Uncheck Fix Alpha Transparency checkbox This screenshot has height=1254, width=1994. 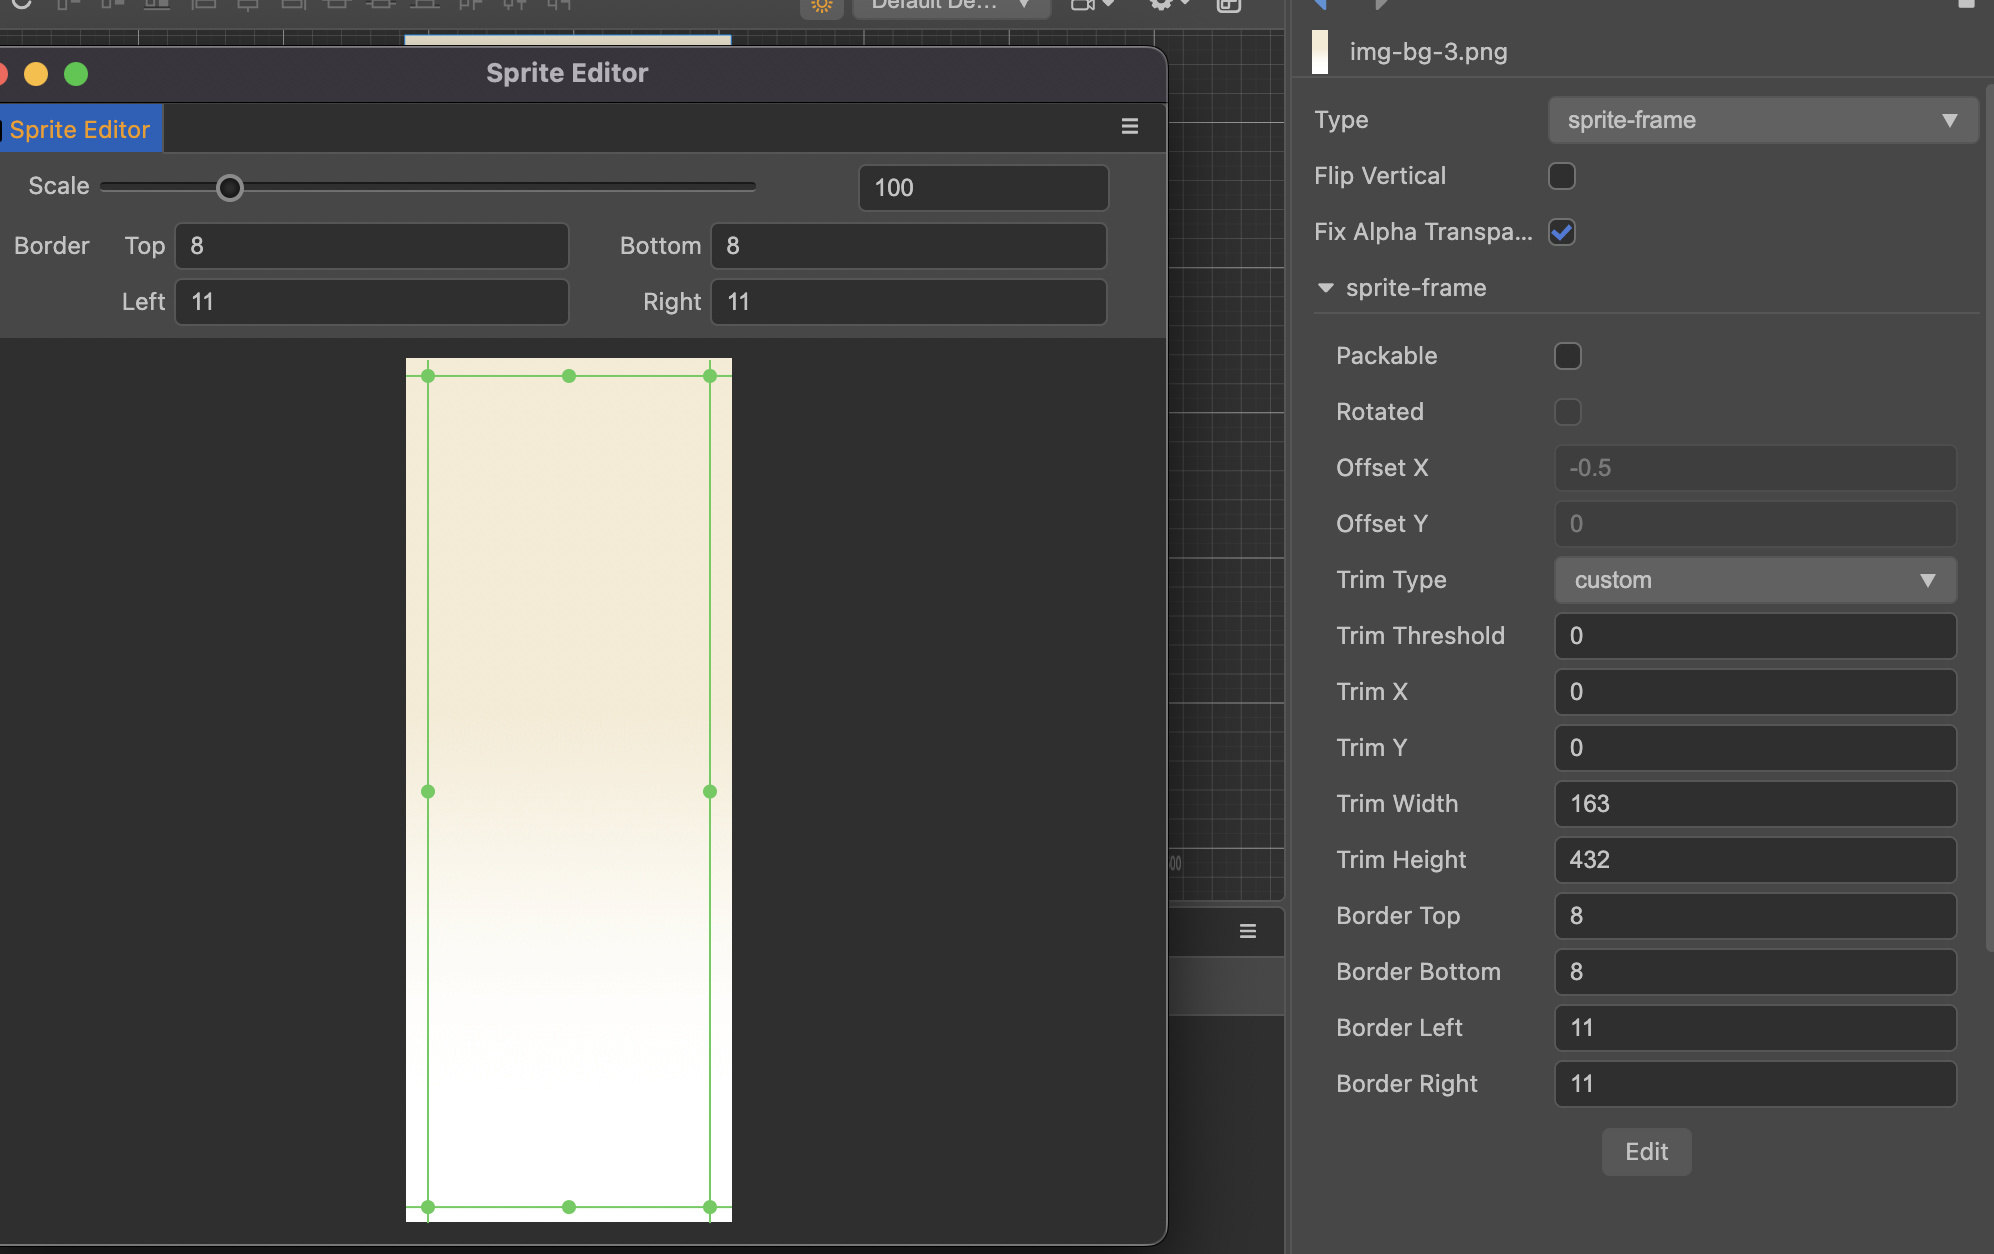tap(1561, 232)
